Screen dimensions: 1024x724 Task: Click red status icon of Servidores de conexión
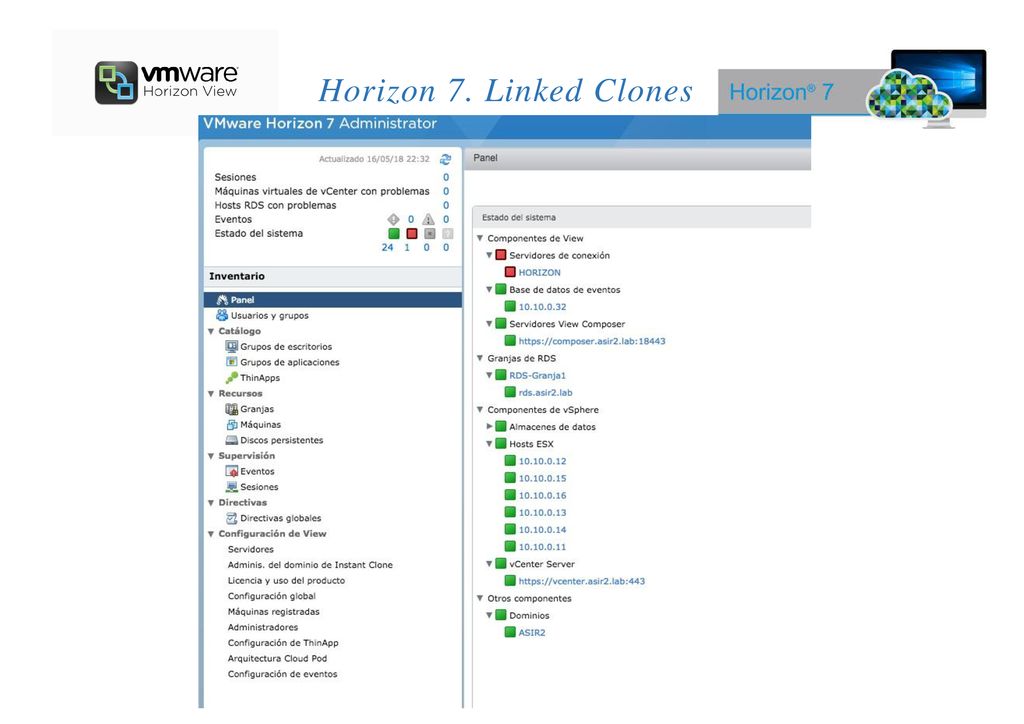[501, 255]
